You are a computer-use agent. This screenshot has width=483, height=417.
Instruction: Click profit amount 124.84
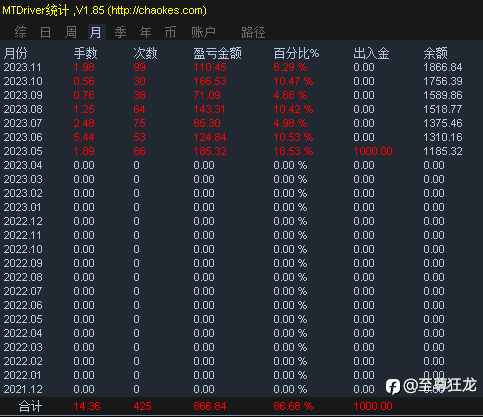coord(210,137)
